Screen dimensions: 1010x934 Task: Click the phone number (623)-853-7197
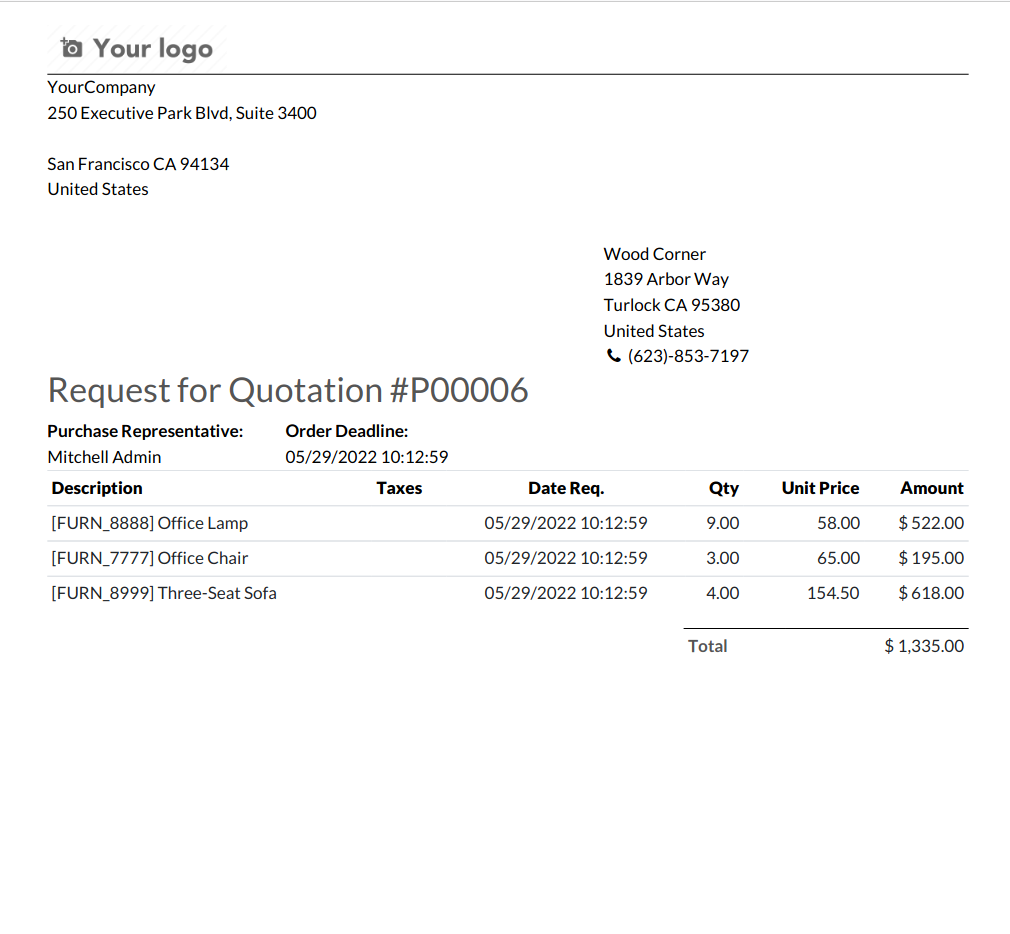pos(688,356)
